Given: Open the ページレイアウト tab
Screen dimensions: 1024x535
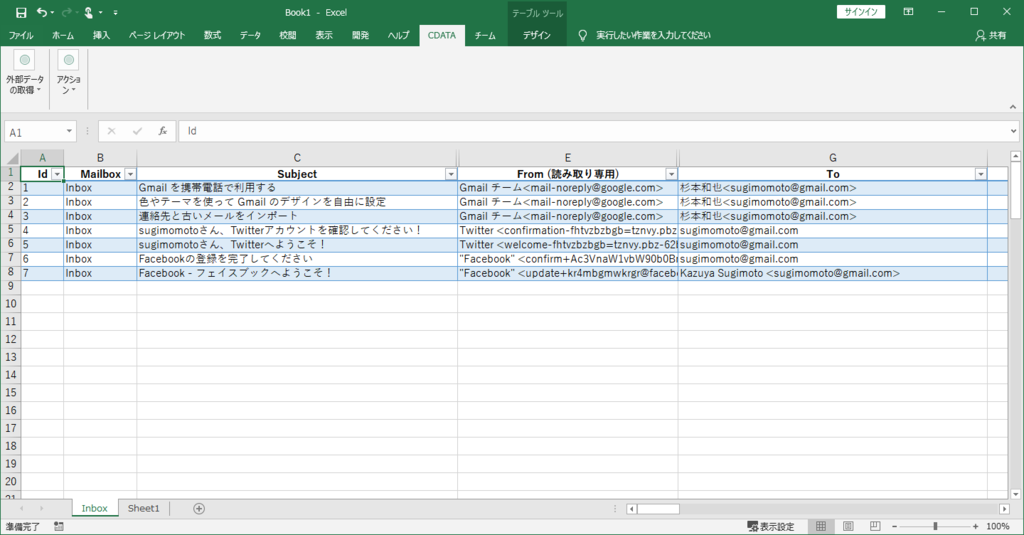Looking at the screenshot, I should click(157, 35).
